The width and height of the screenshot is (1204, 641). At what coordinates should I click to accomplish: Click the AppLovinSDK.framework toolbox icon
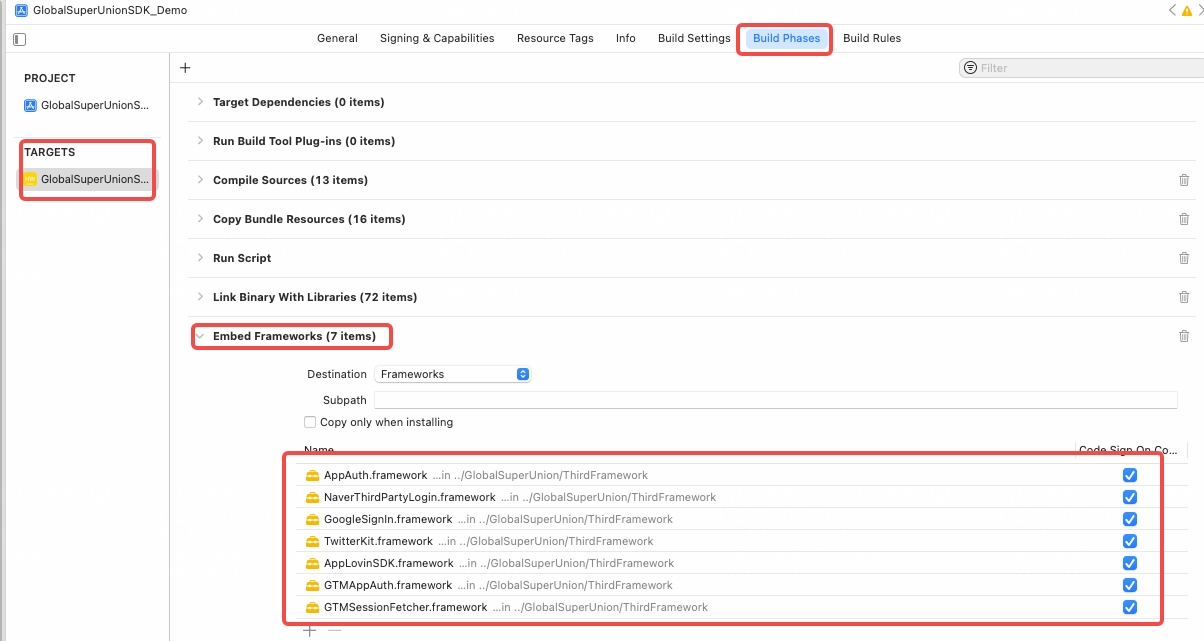[312, 563]
